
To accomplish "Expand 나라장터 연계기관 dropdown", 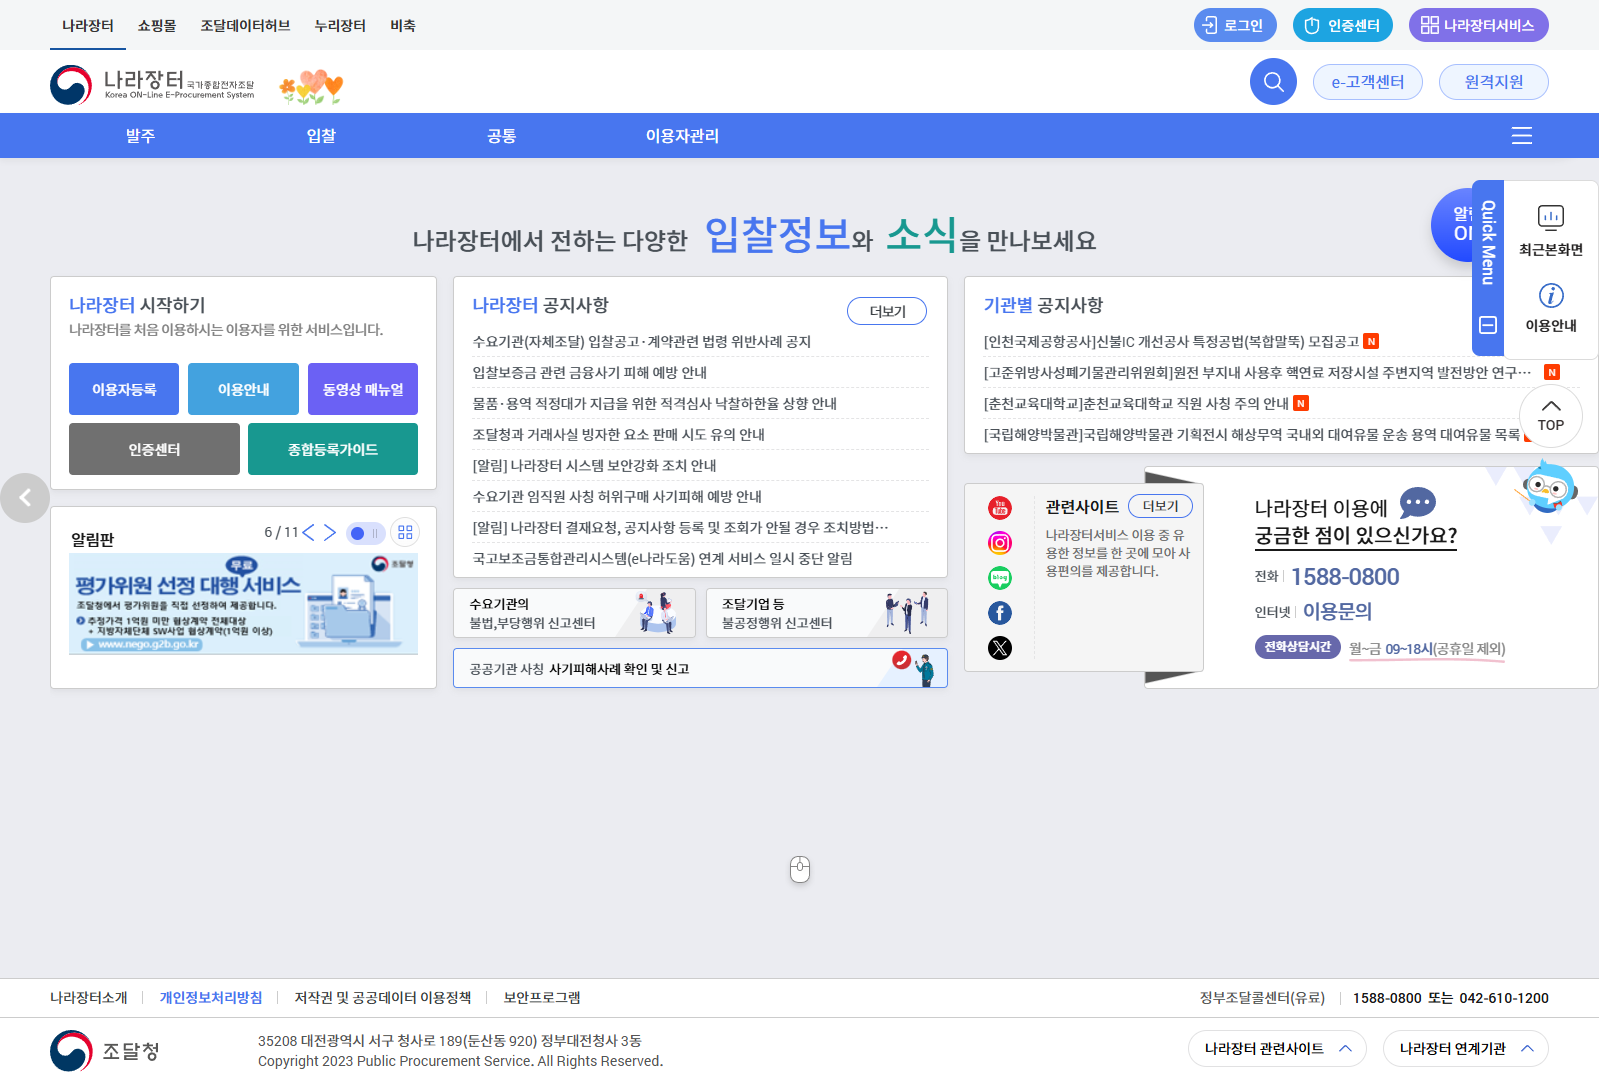I will 1465,1049.
